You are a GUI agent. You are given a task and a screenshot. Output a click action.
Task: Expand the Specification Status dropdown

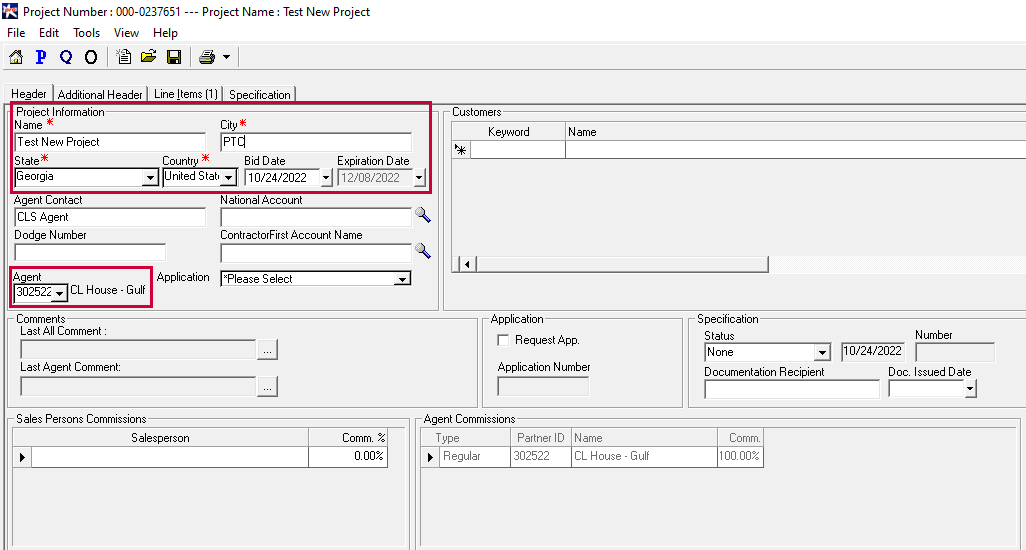822,353
